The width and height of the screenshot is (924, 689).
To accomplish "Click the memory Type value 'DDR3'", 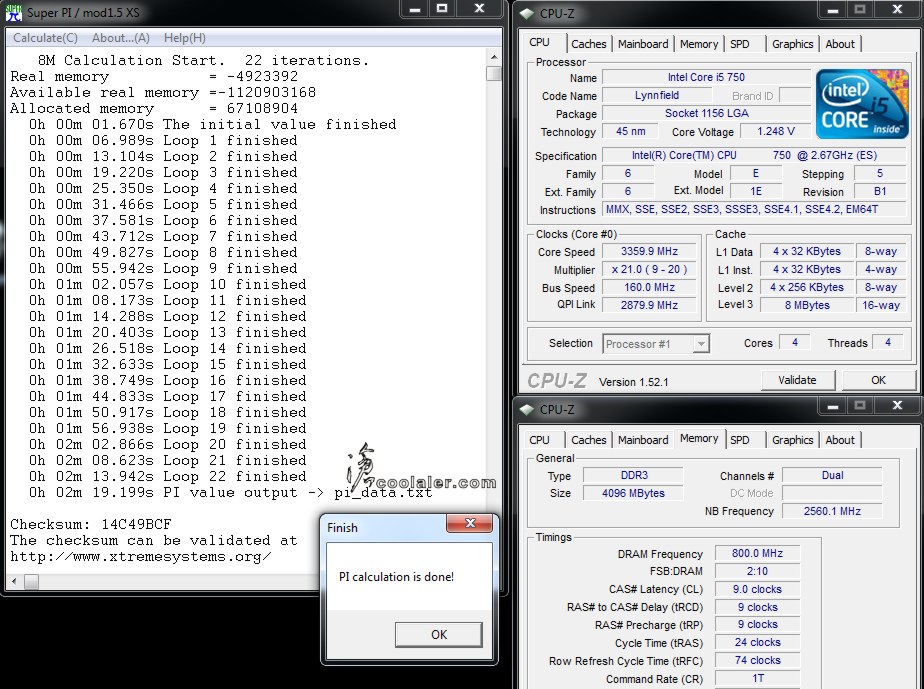I will pos(633,475).
